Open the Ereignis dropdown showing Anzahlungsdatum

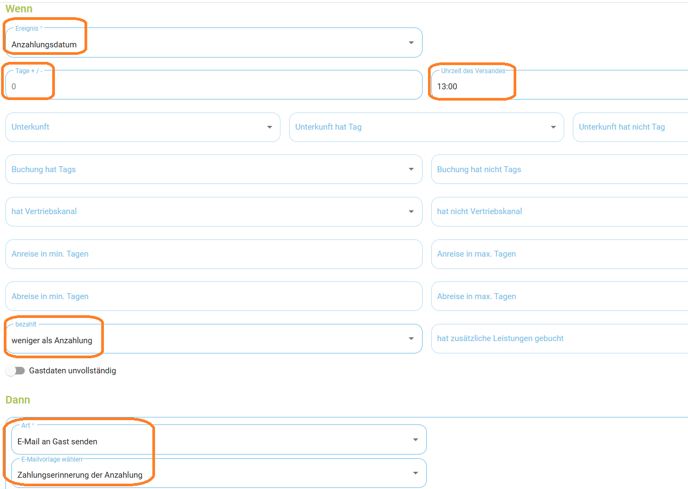[x=214, y=43]
